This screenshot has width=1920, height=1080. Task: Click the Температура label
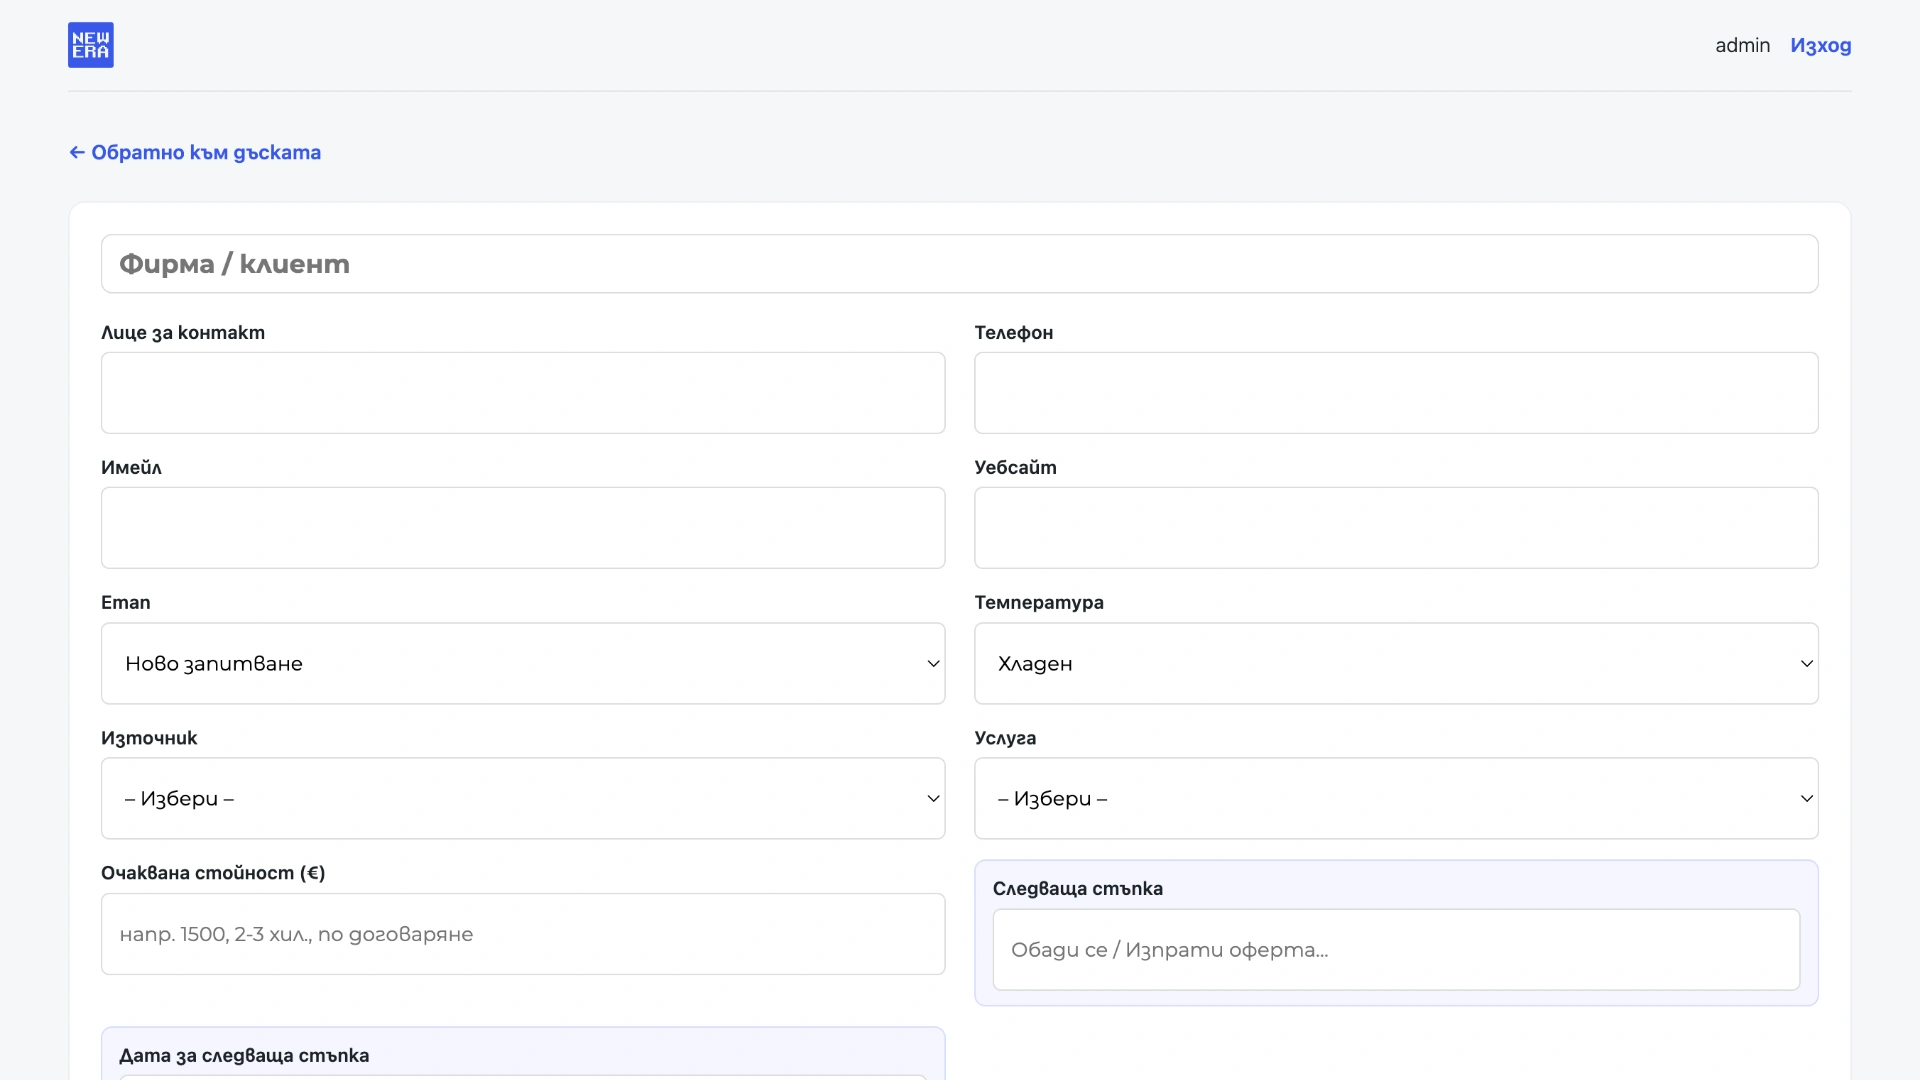tap(1039, 603)
